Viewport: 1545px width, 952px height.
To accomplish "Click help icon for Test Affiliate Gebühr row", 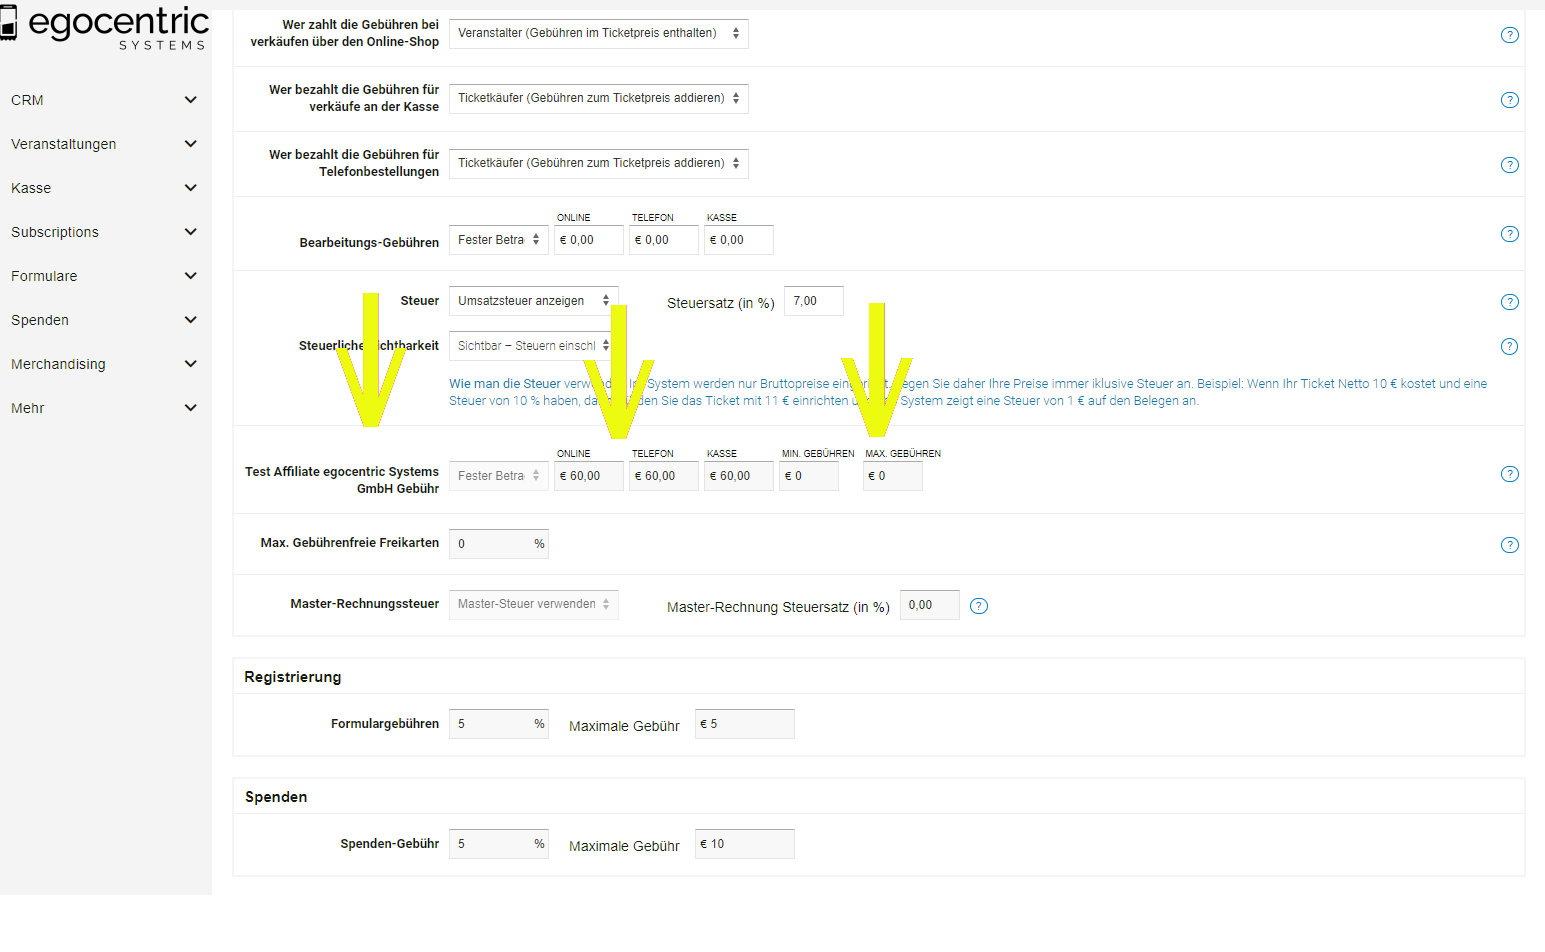I will point(1510,474).
